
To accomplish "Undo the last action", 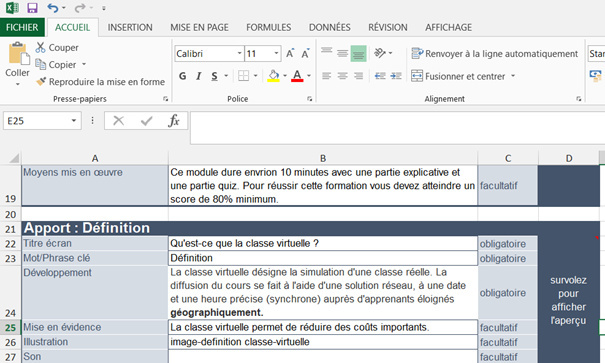I will tap(52, 8).
